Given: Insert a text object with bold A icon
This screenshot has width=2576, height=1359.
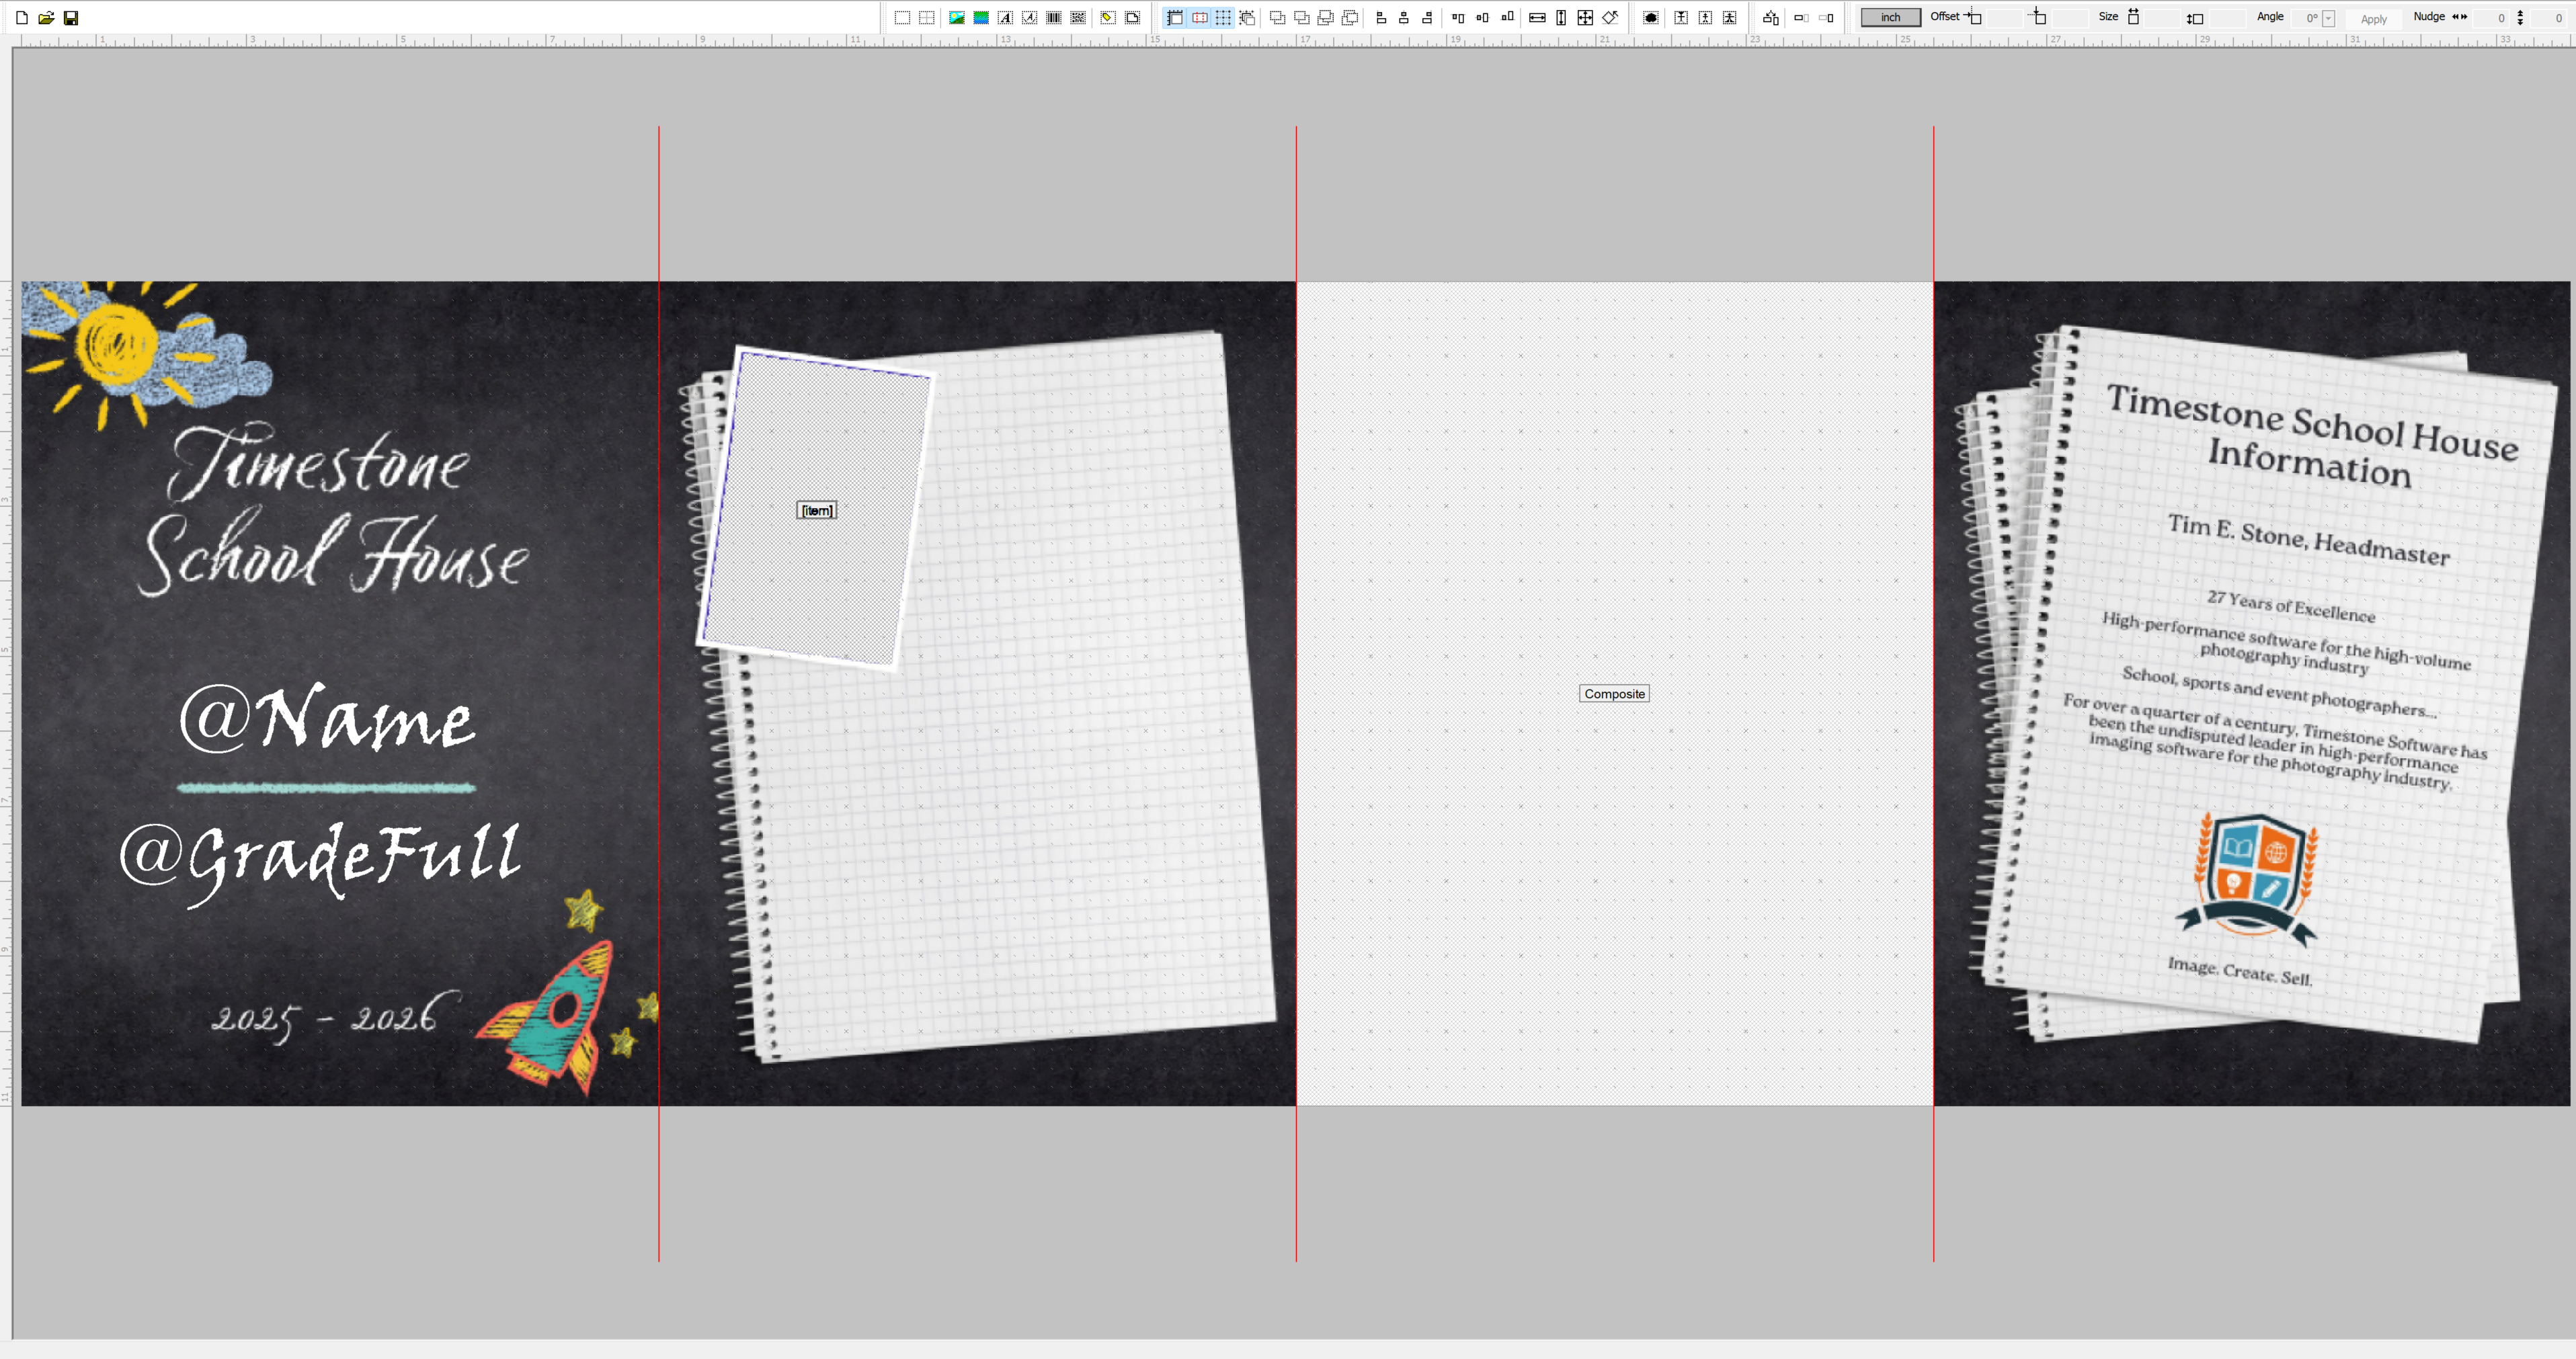Looking at the screenshot, I should pyautogui.click(x=1005, y=17).
